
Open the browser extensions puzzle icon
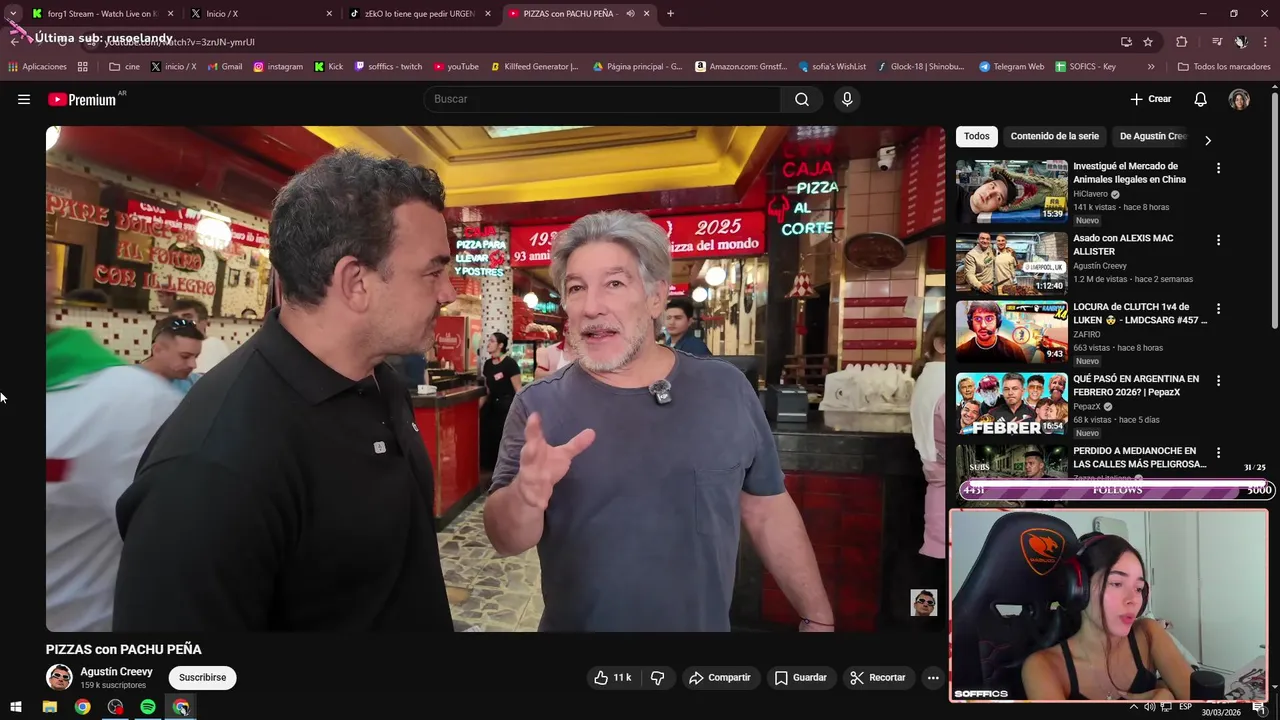[x=1182, y=42]
